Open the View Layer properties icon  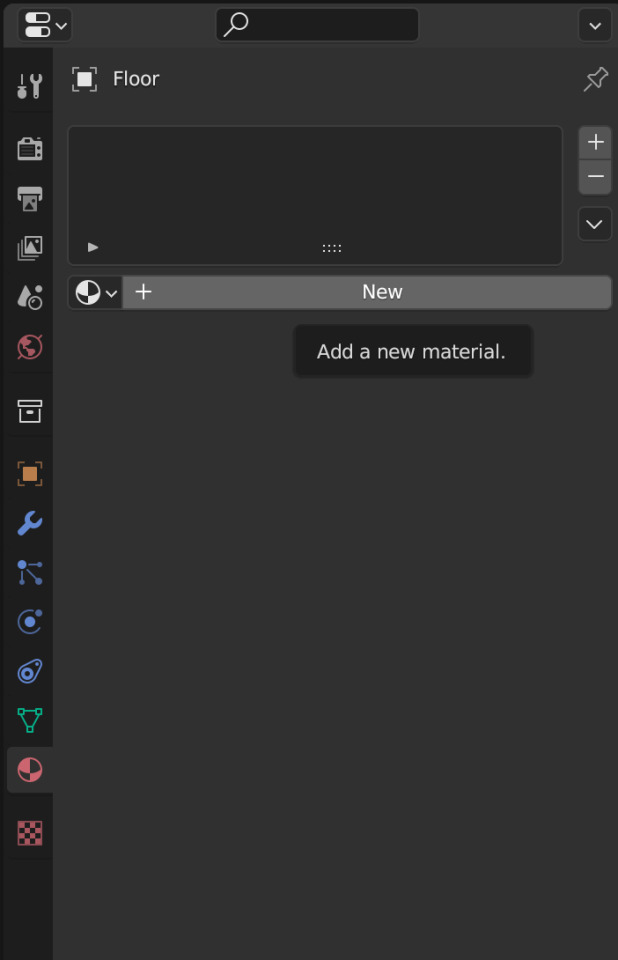29,248
